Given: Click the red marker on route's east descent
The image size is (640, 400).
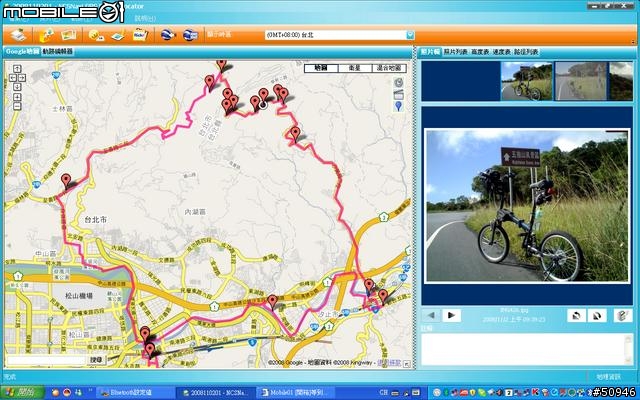Looking at the screenshot, I should point(295,134).
